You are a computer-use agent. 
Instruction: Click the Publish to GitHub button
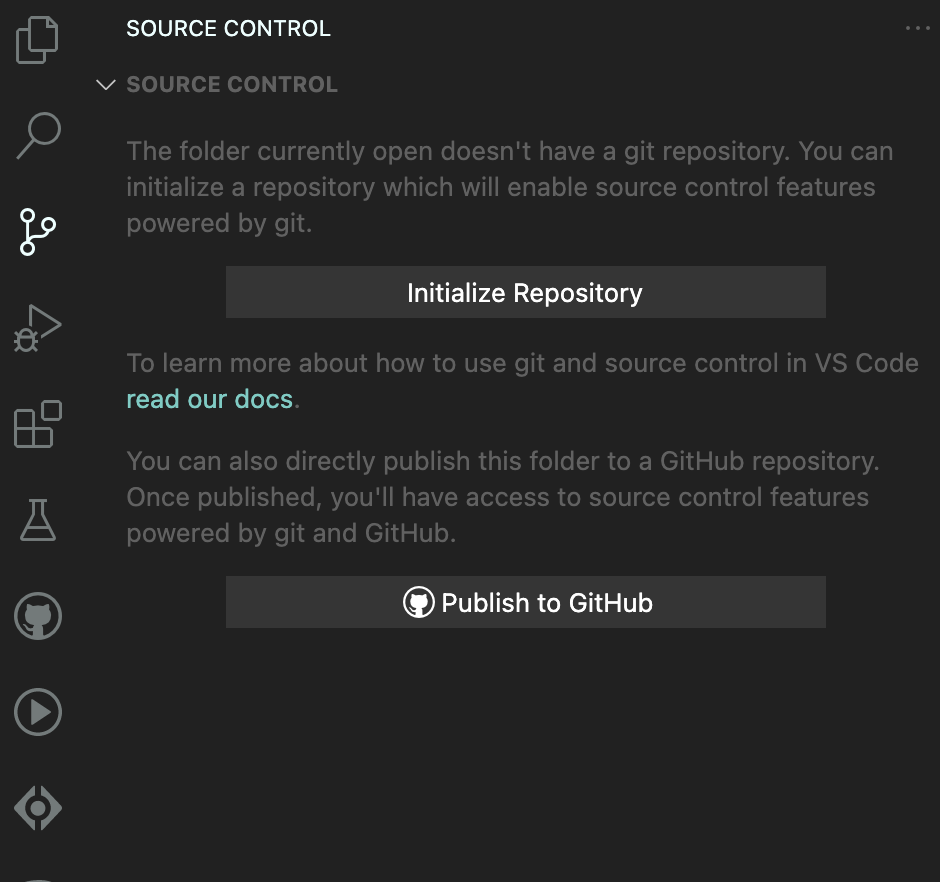525,602
